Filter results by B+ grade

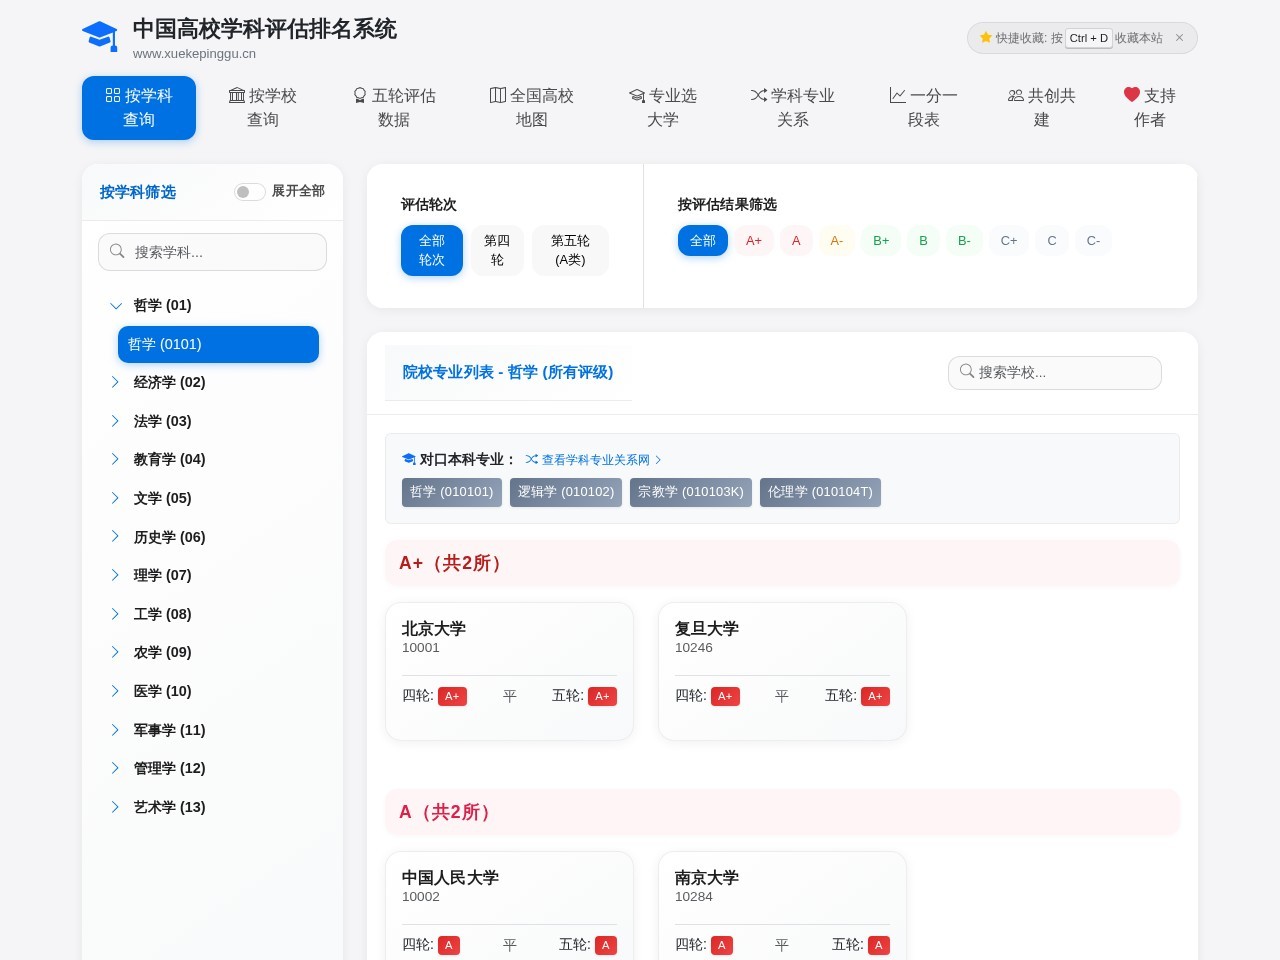click(881, 241)
